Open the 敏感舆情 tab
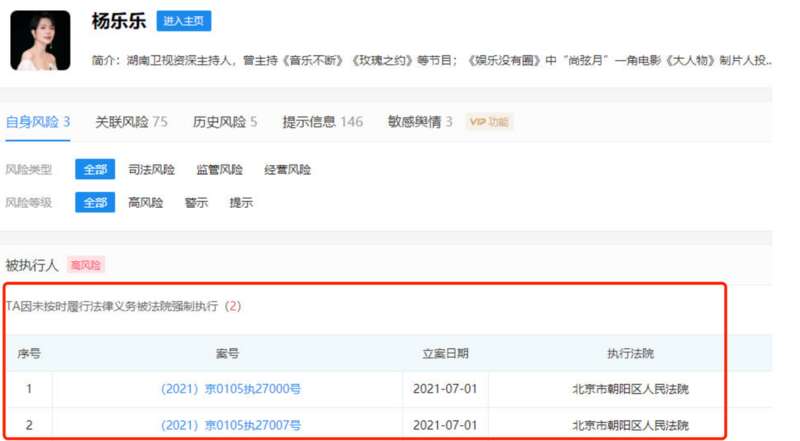 (x=420, y=122)
